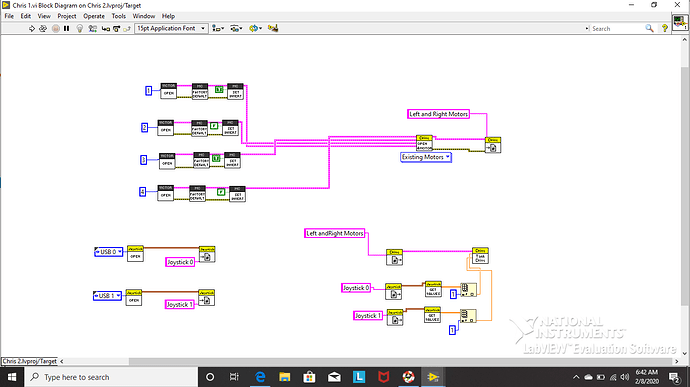The image size is (690, 387).
Task: Click the Step Into button
Action: 106,28
